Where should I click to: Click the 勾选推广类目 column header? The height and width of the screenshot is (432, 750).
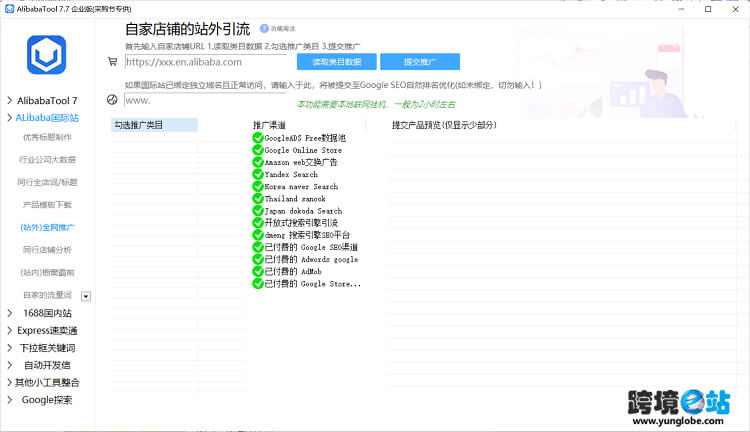pos(154,125)
